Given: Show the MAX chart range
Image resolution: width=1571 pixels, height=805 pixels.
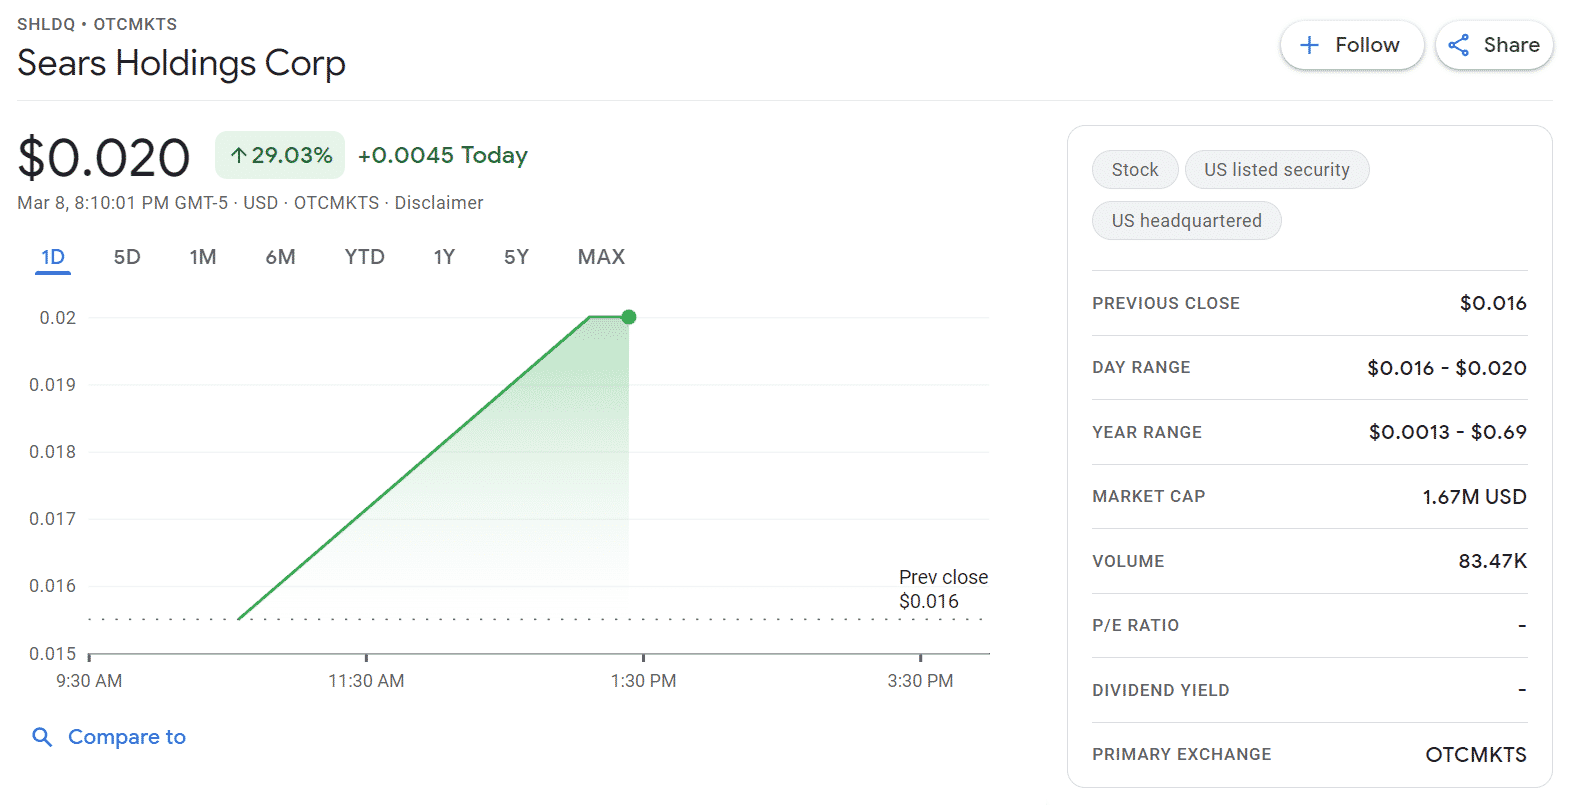Looking at the screenshot, I should (x=601, y=257).
